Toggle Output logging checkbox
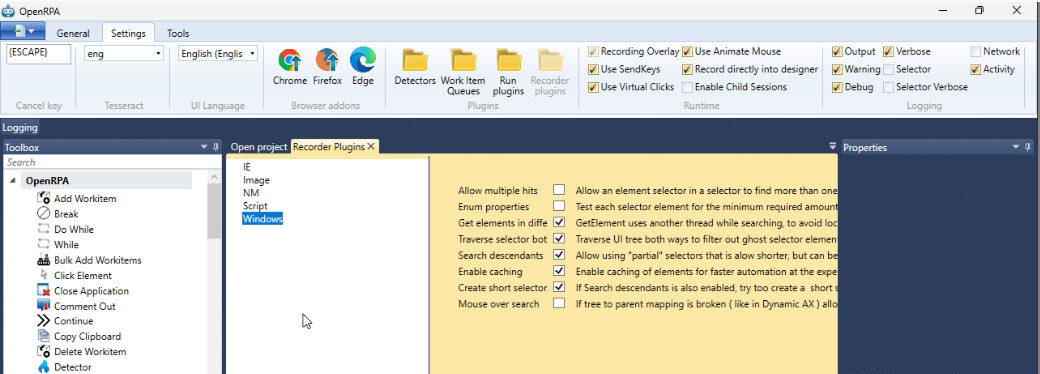Image resolution: width=1040 pixels, height=374 pixels. coord(836,51)
